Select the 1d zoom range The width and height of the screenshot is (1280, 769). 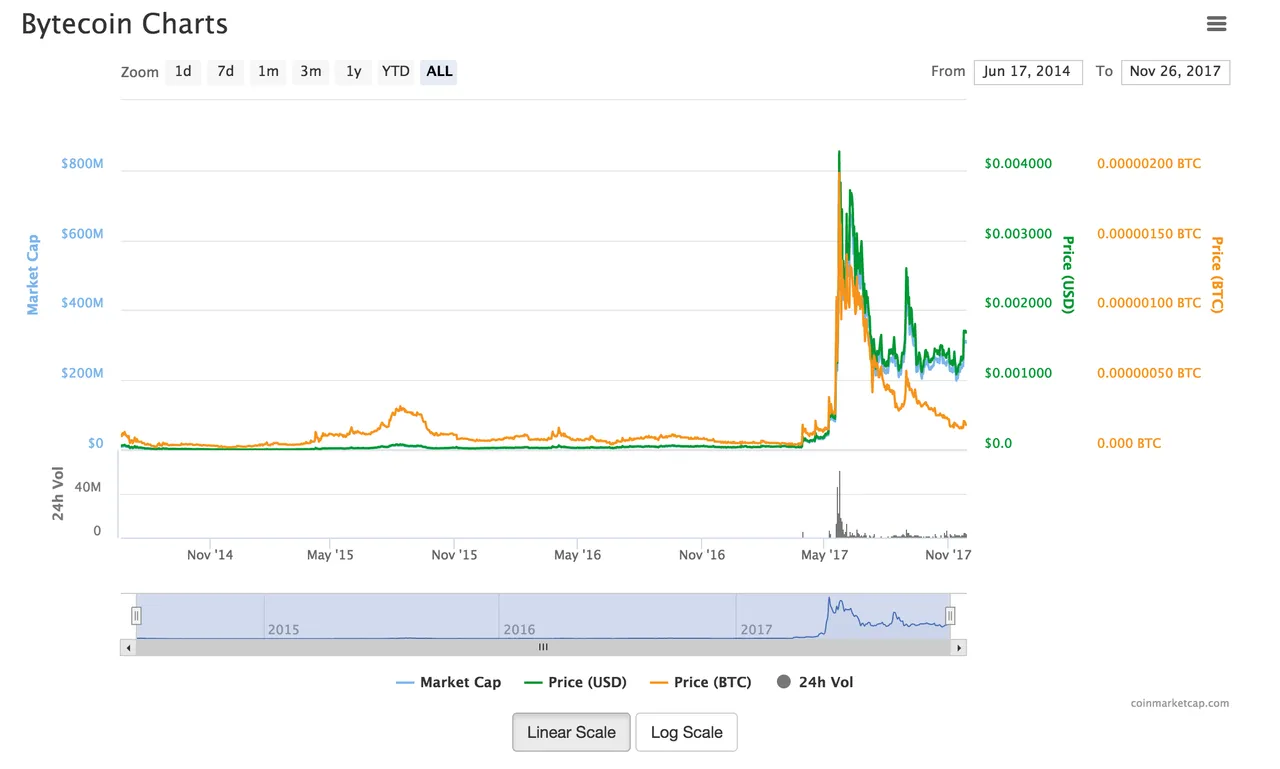coord(183,71)
